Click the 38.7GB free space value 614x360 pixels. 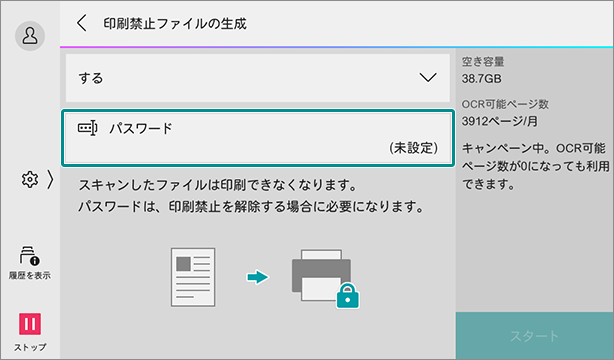pos(481,79)
